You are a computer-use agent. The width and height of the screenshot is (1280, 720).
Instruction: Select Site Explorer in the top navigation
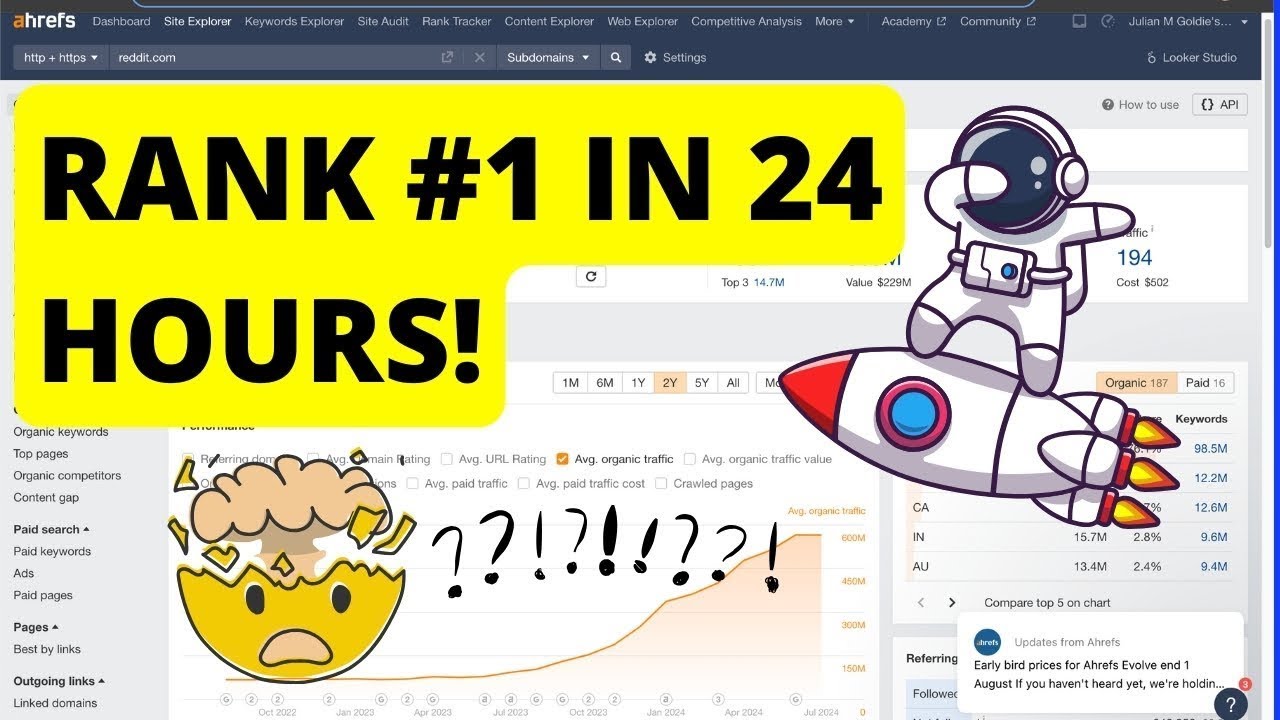[x=197, y=21]
